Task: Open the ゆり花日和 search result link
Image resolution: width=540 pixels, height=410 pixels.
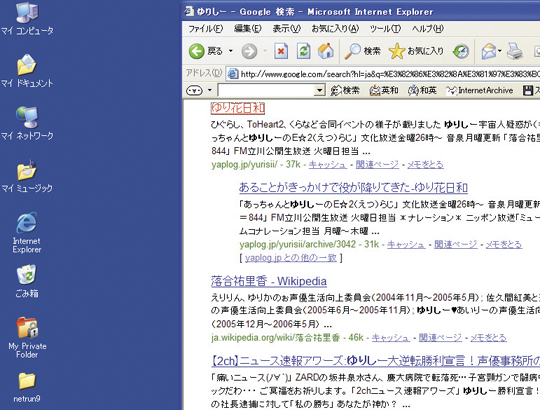Action: (238, 108)
